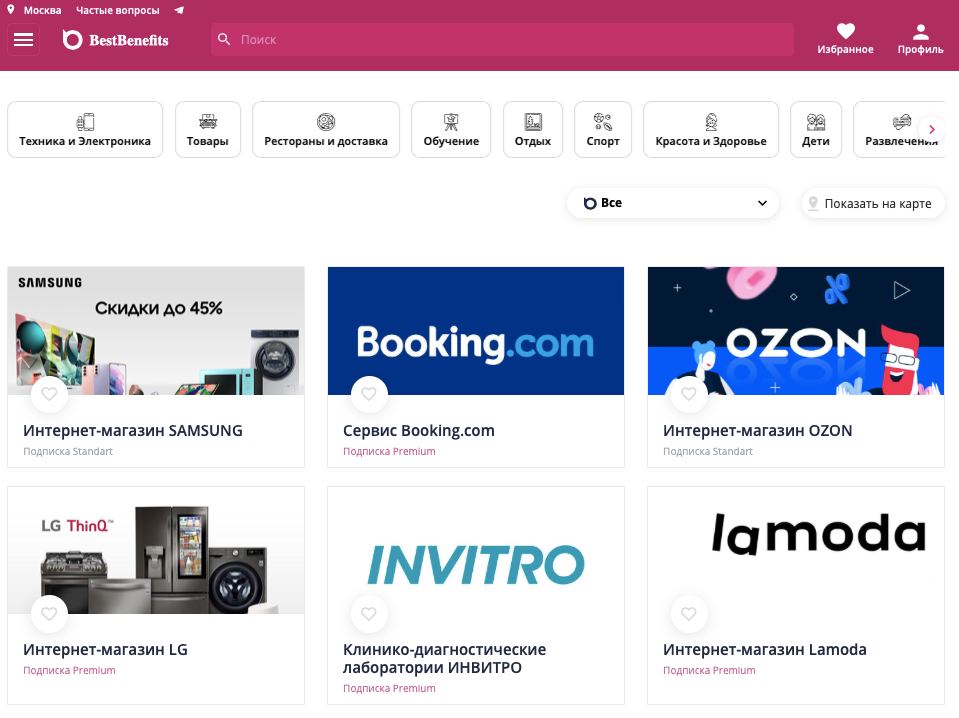Open the INVITRO banner image

pyautogui.click(x=476, y=550)
